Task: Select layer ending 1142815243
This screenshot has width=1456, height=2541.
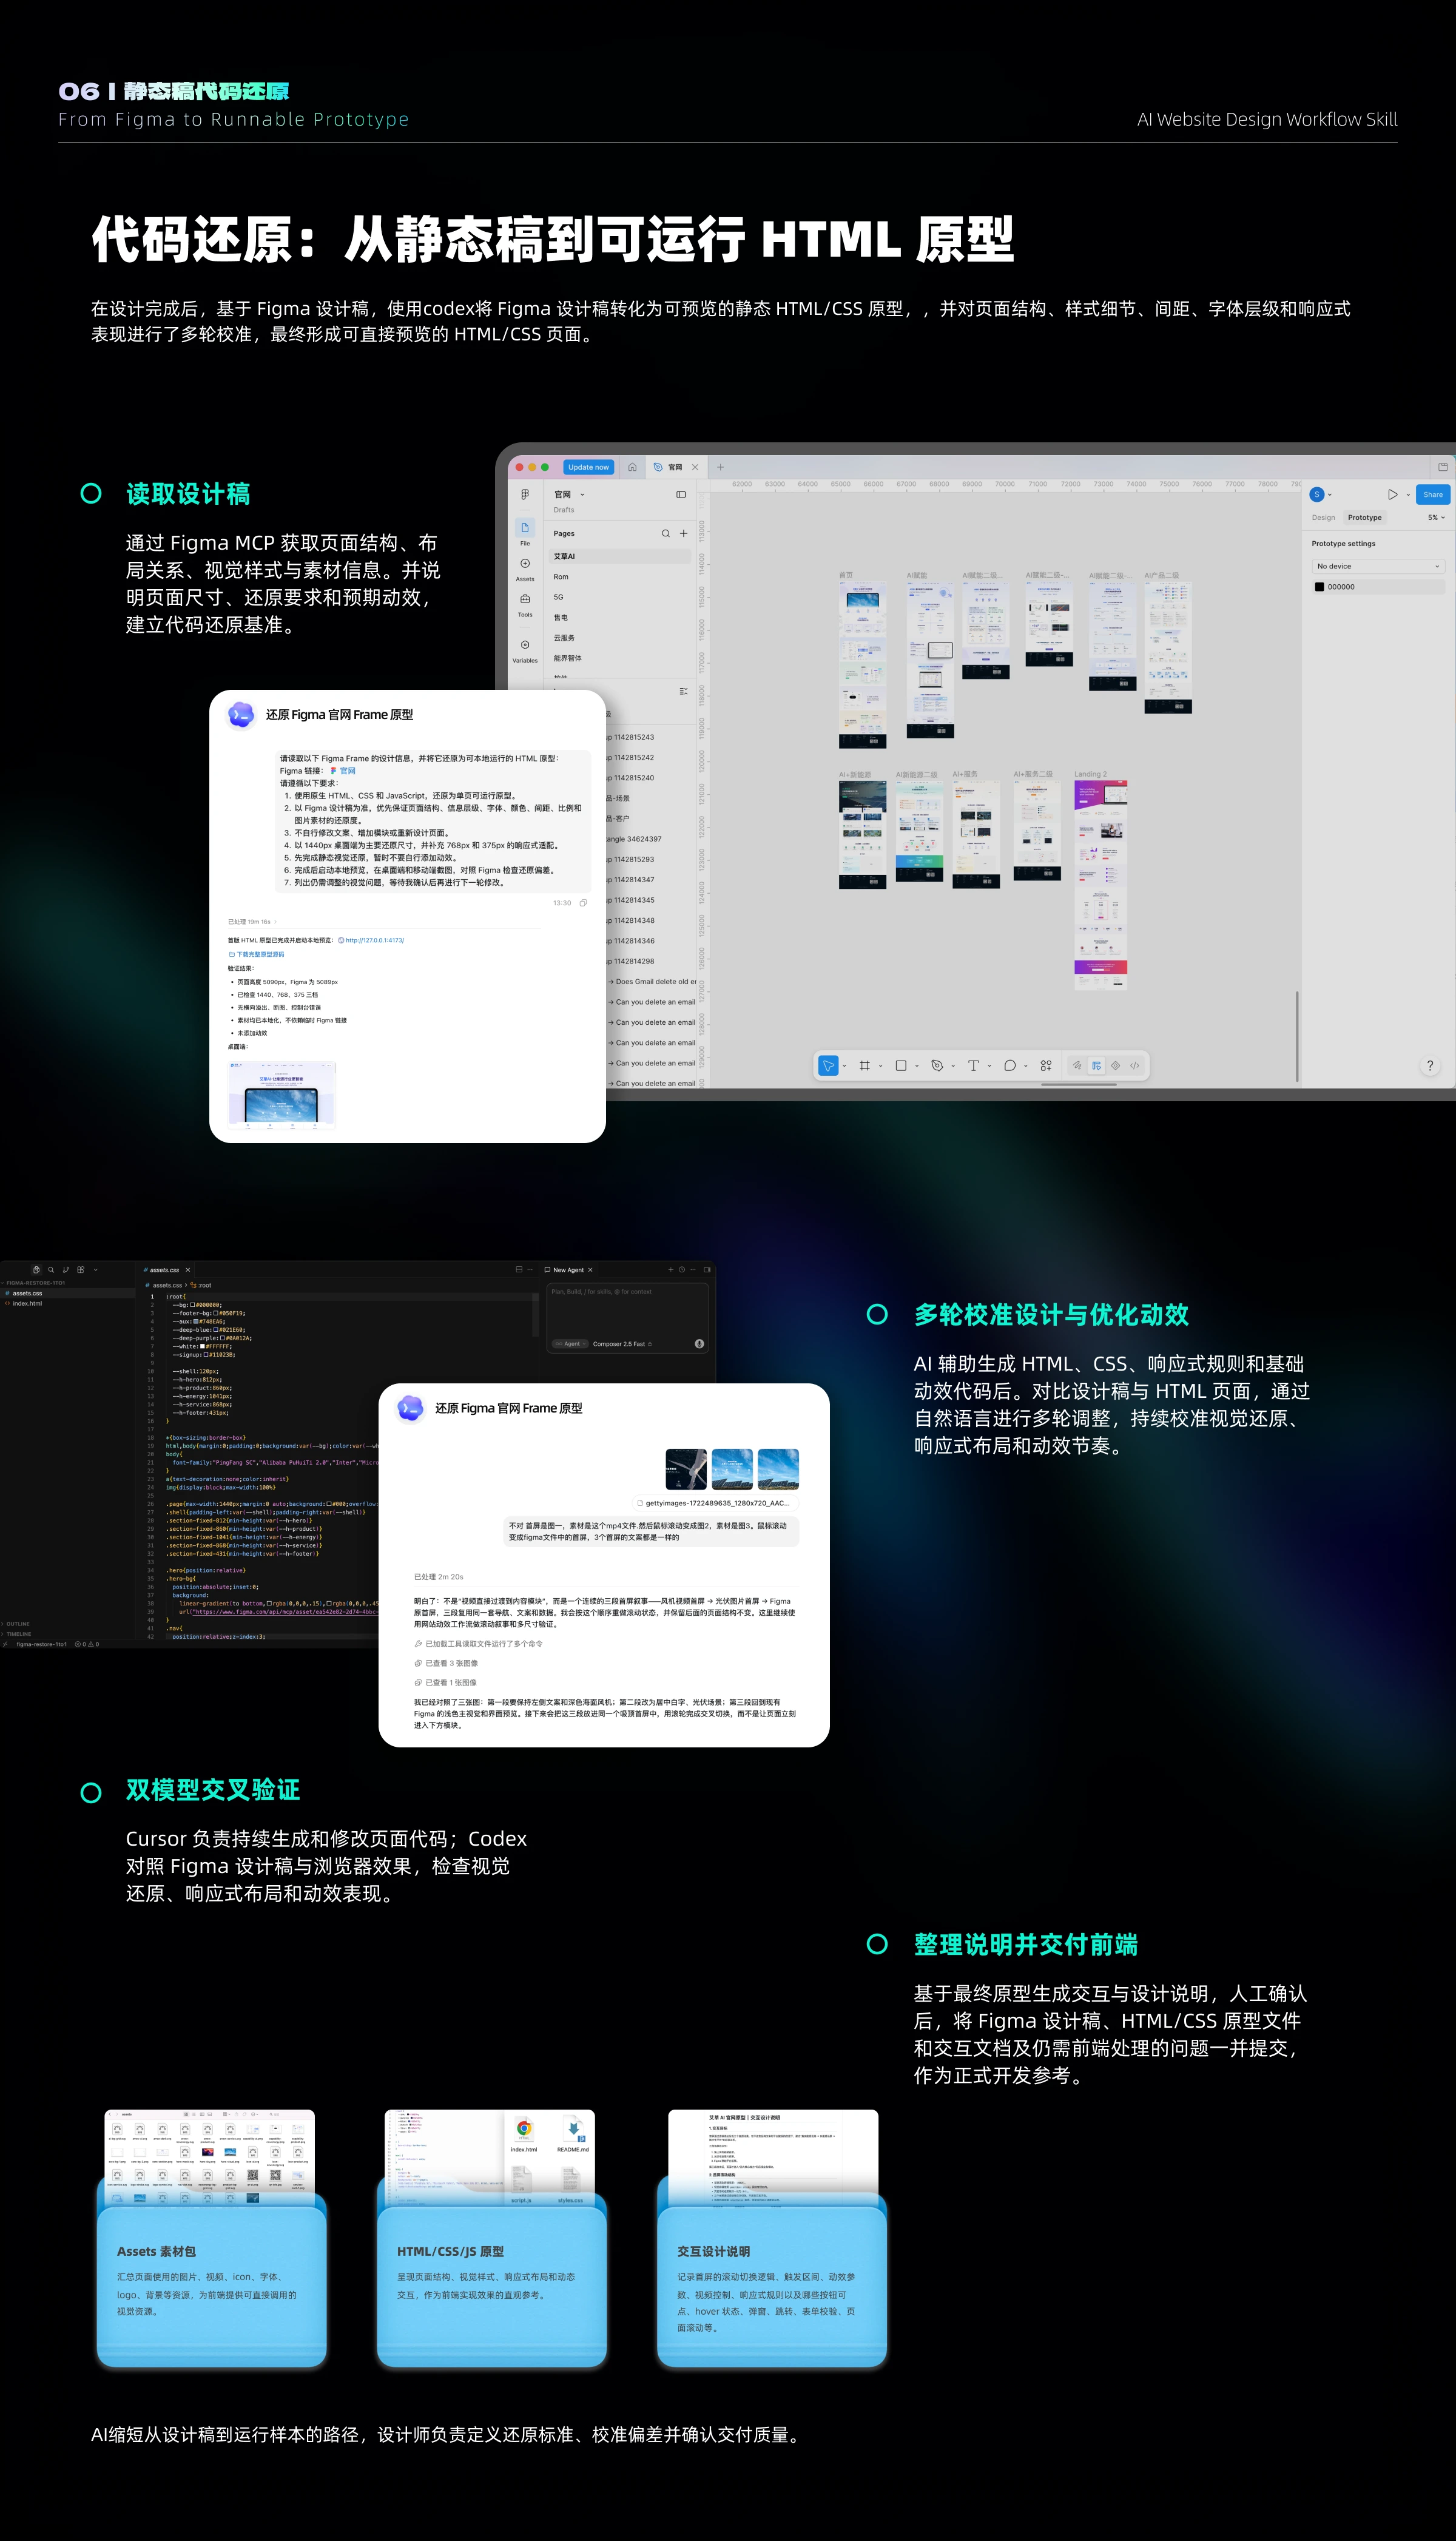Action: [x=631, y=737]
